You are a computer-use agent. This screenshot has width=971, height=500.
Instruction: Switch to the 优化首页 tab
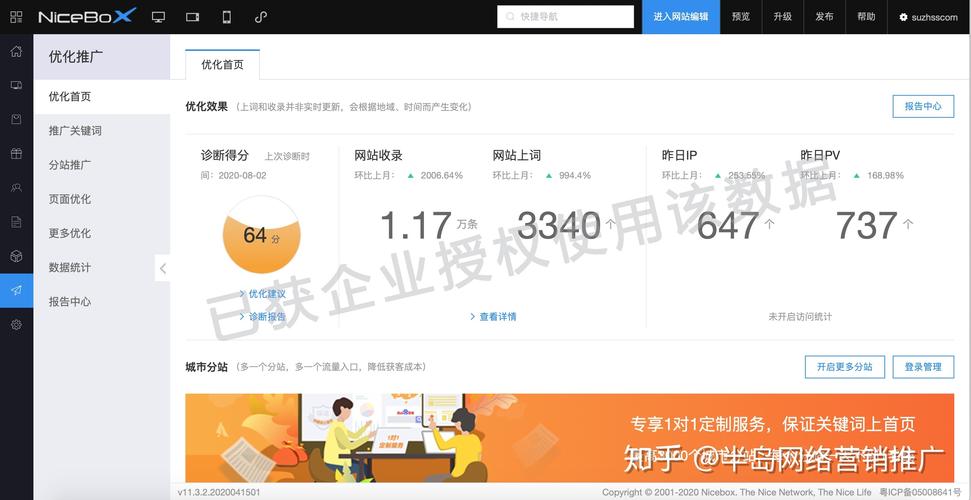coord(222,65)
